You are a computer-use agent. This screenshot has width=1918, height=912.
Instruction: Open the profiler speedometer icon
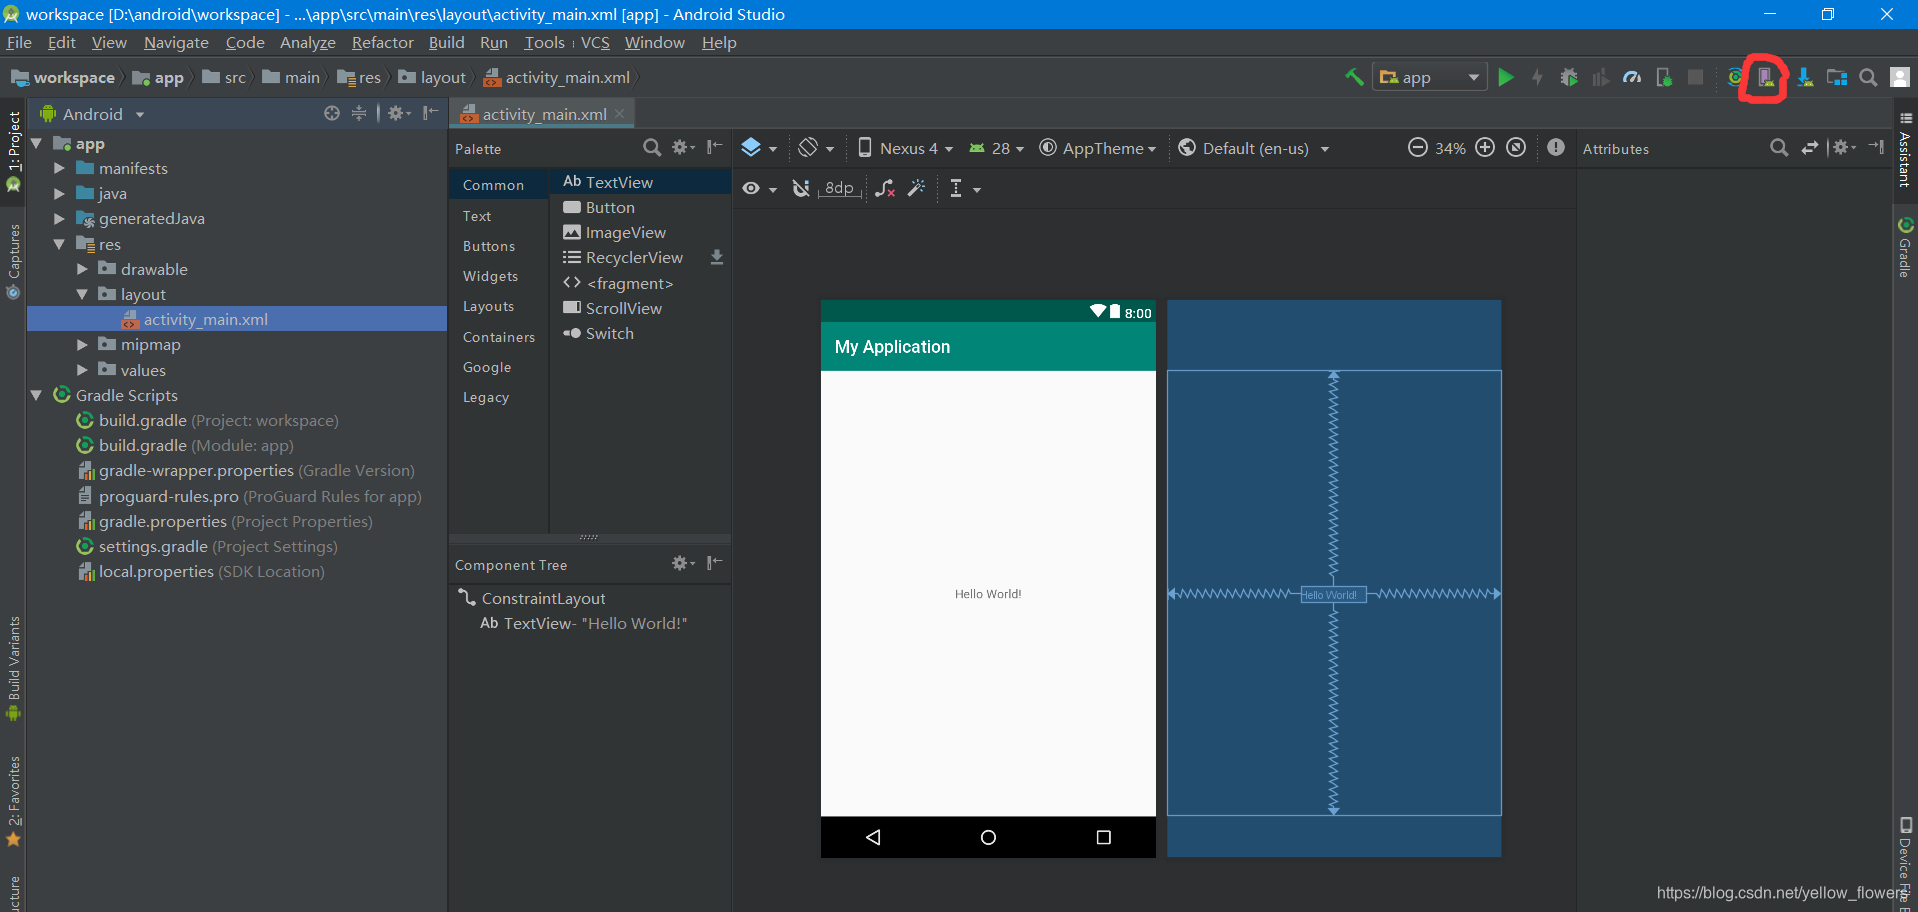(x=1632, y=77)
